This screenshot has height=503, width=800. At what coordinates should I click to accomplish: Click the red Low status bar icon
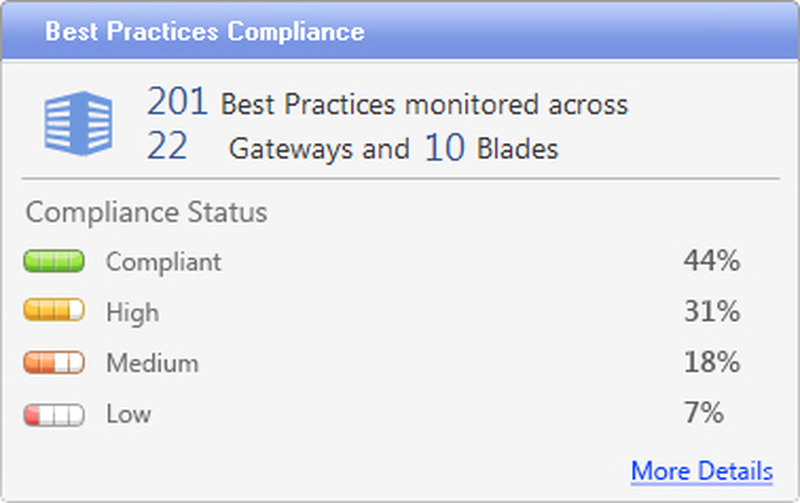point(53,413)
